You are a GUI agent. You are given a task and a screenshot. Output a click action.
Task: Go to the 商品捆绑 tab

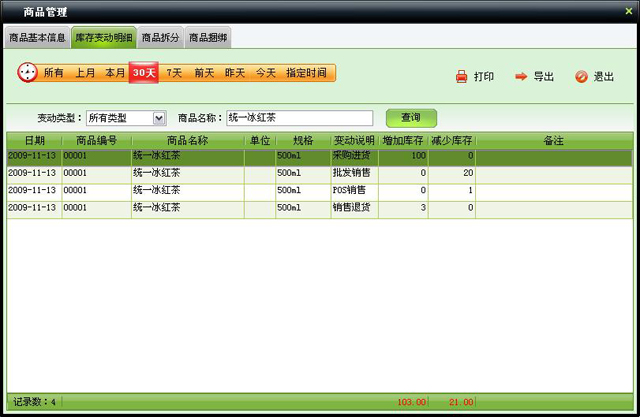[208, 38]
